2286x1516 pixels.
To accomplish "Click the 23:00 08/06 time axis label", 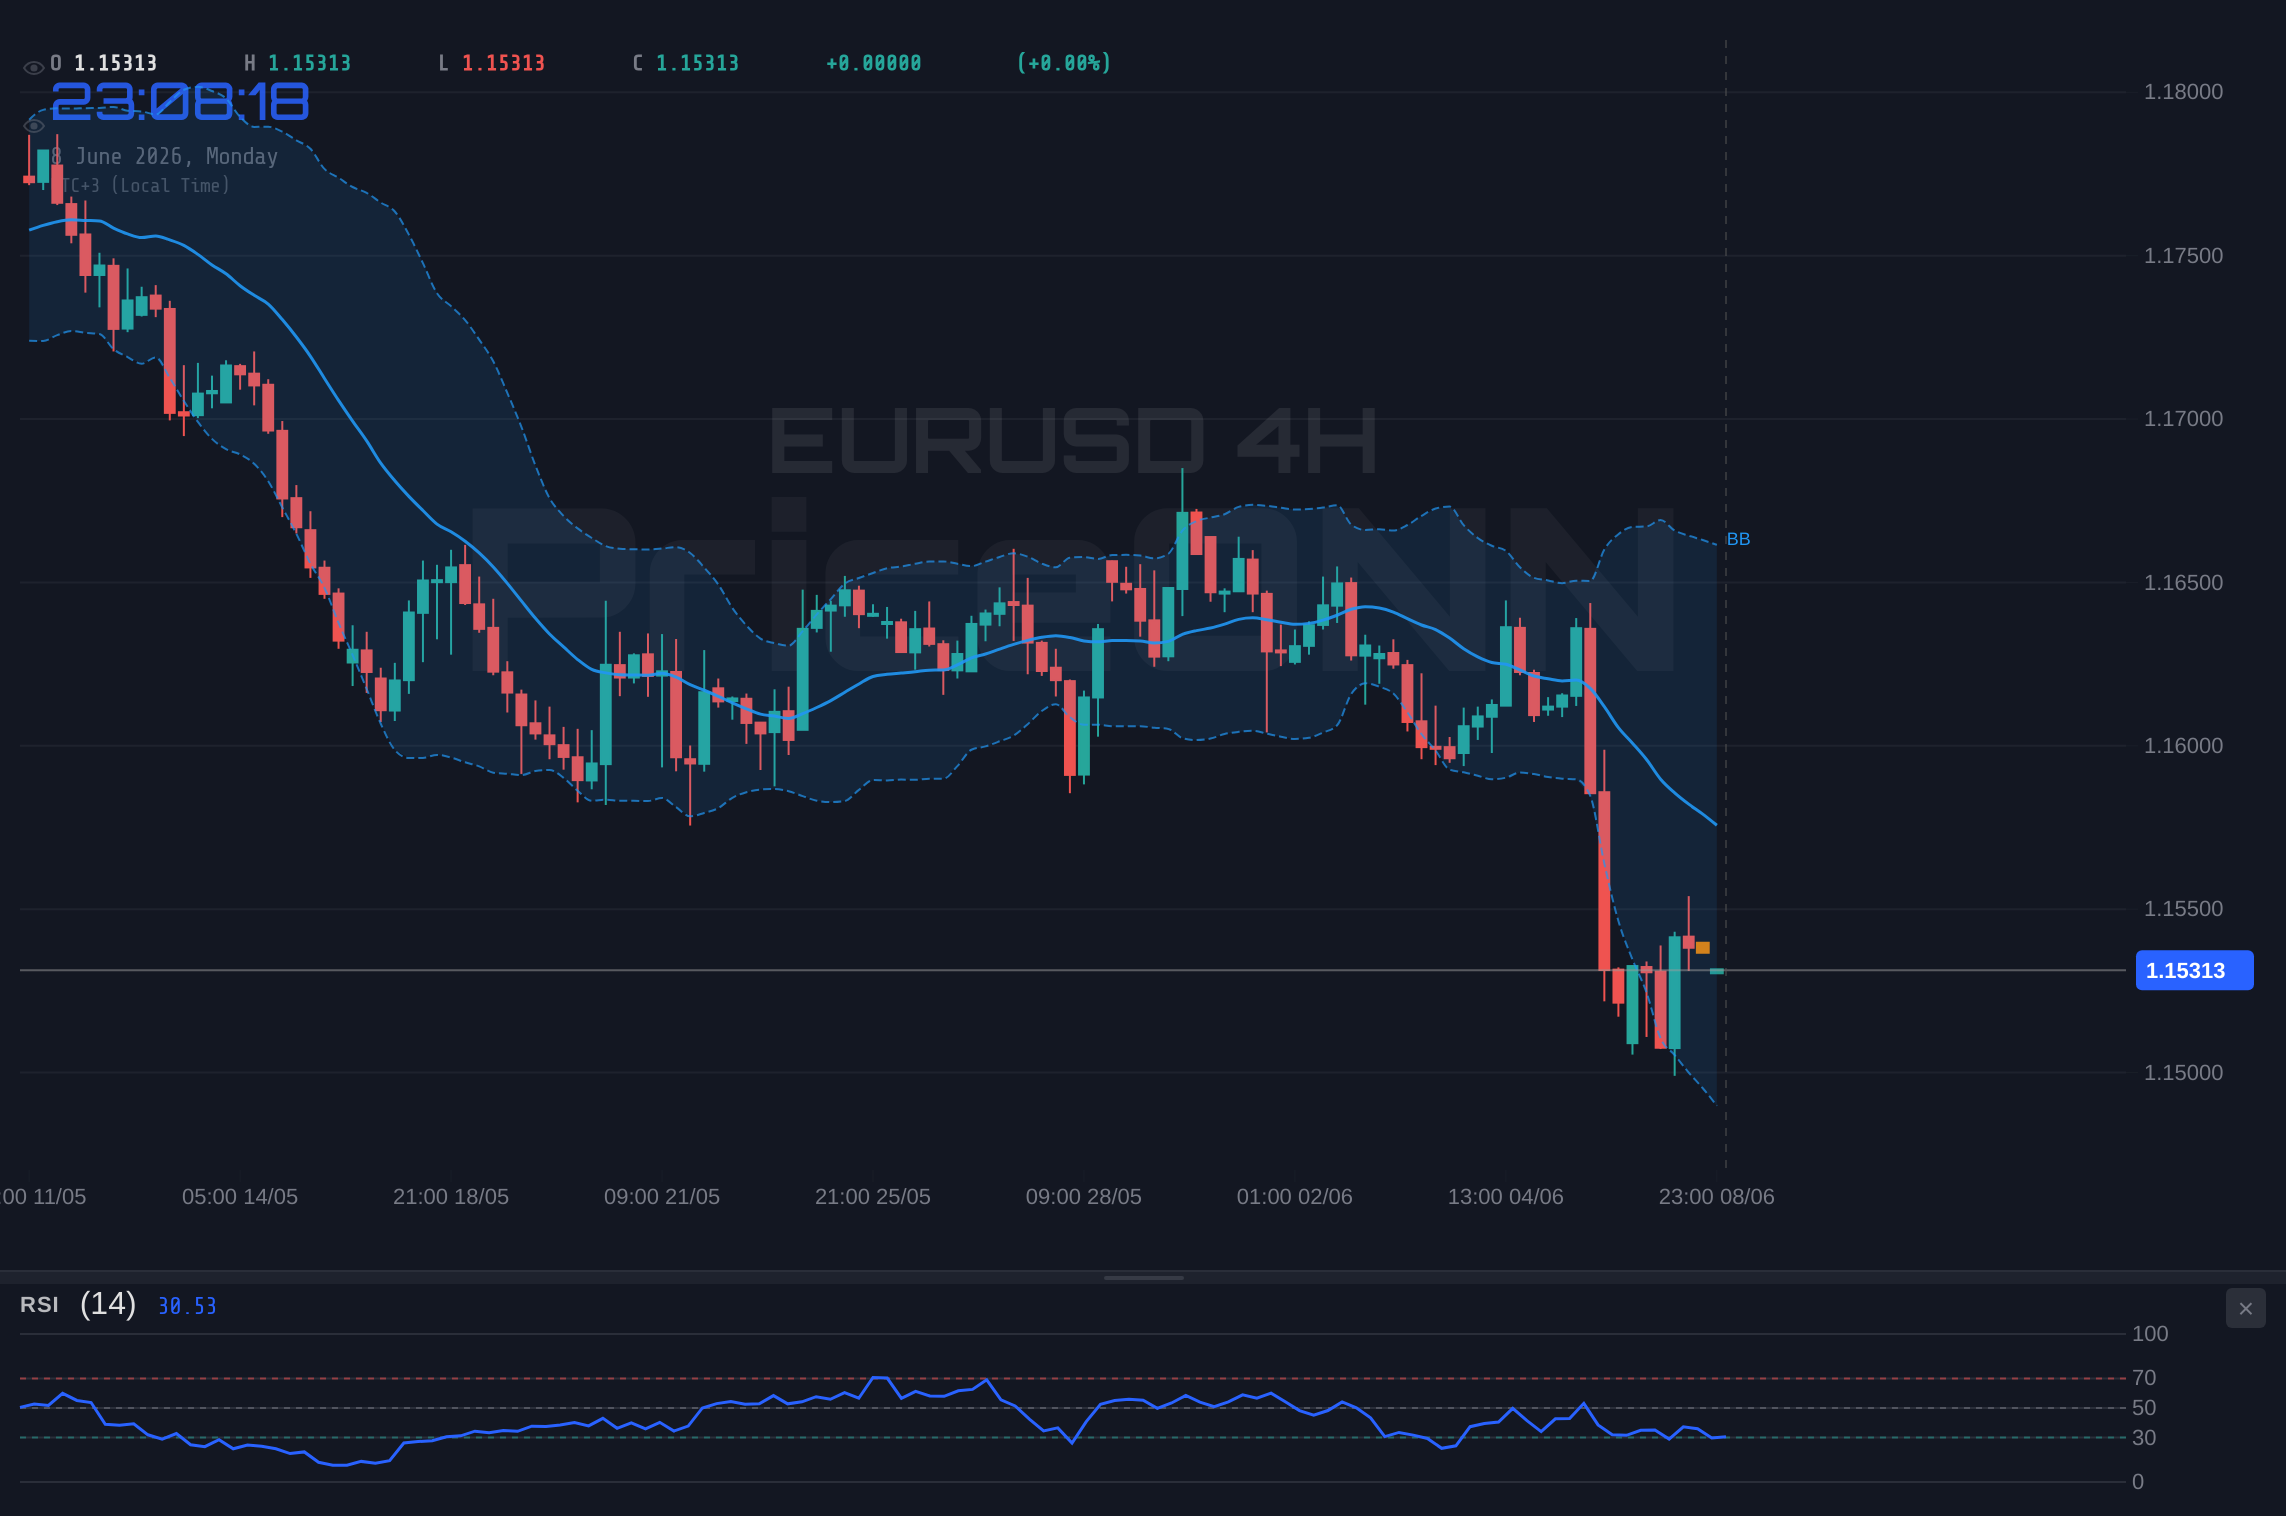I will pyautogui.click(x=1717, y=1197).
